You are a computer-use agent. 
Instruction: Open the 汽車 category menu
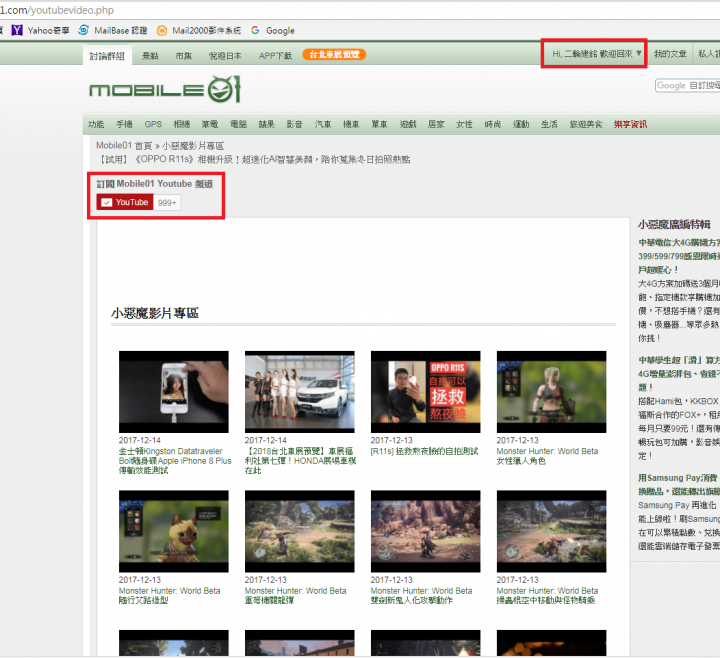(x=323, y=124)
